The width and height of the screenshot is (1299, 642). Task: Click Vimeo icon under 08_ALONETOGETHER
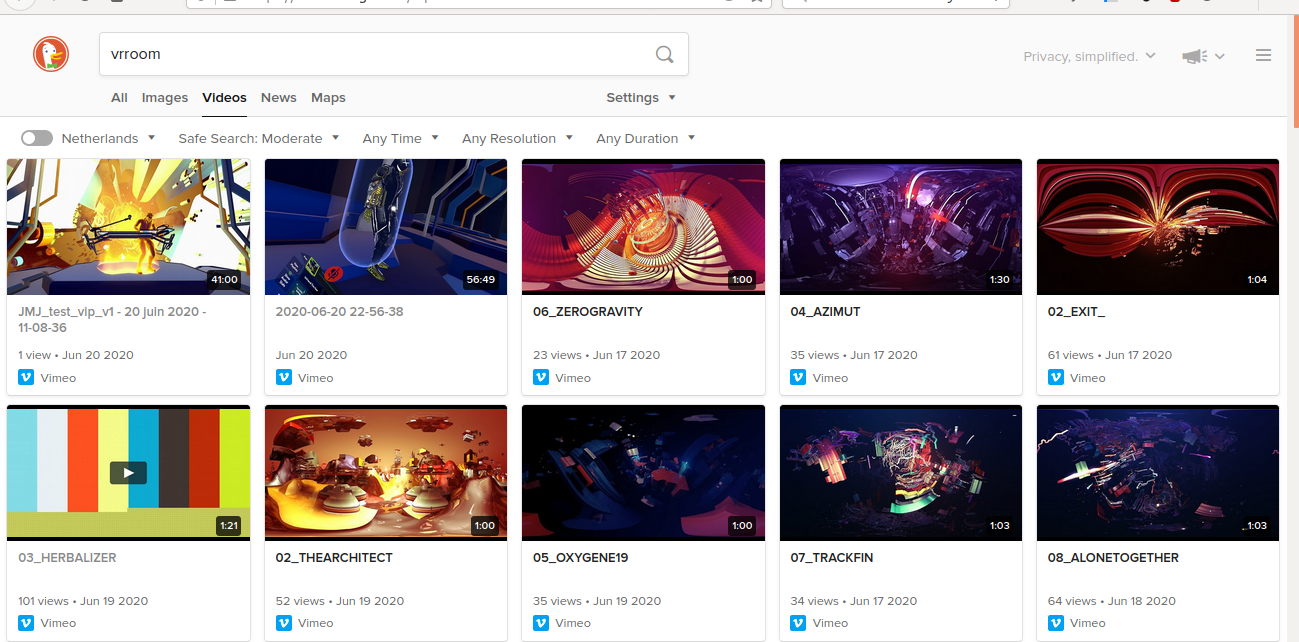point(1056,623)
